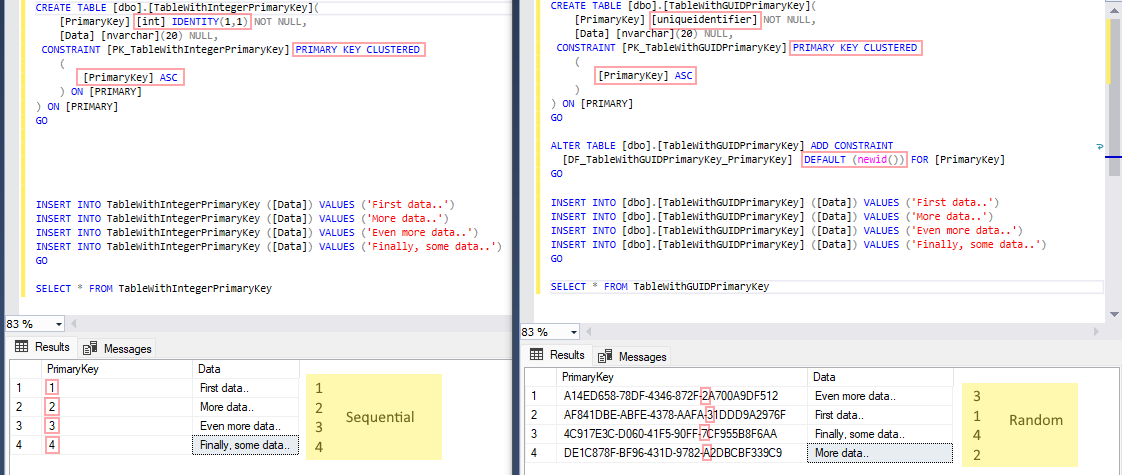Select the 'Finally, some data..' cell in the left grid

pyautogui.click(x=245, y=445)
